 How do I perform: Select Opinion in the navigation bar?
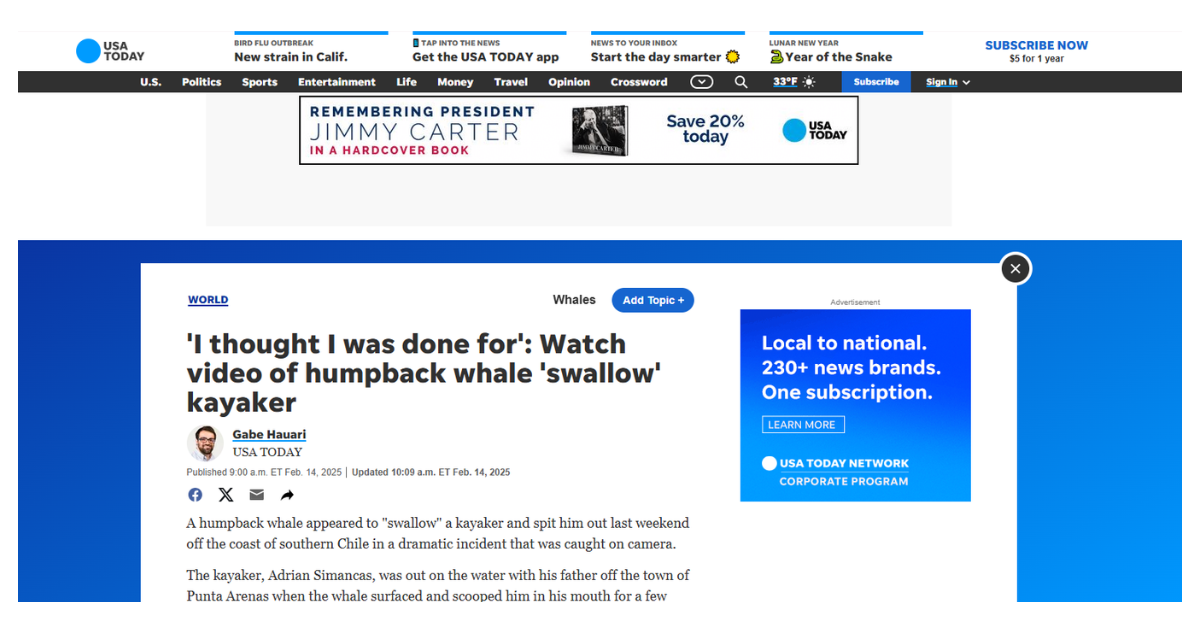(569, 82)
